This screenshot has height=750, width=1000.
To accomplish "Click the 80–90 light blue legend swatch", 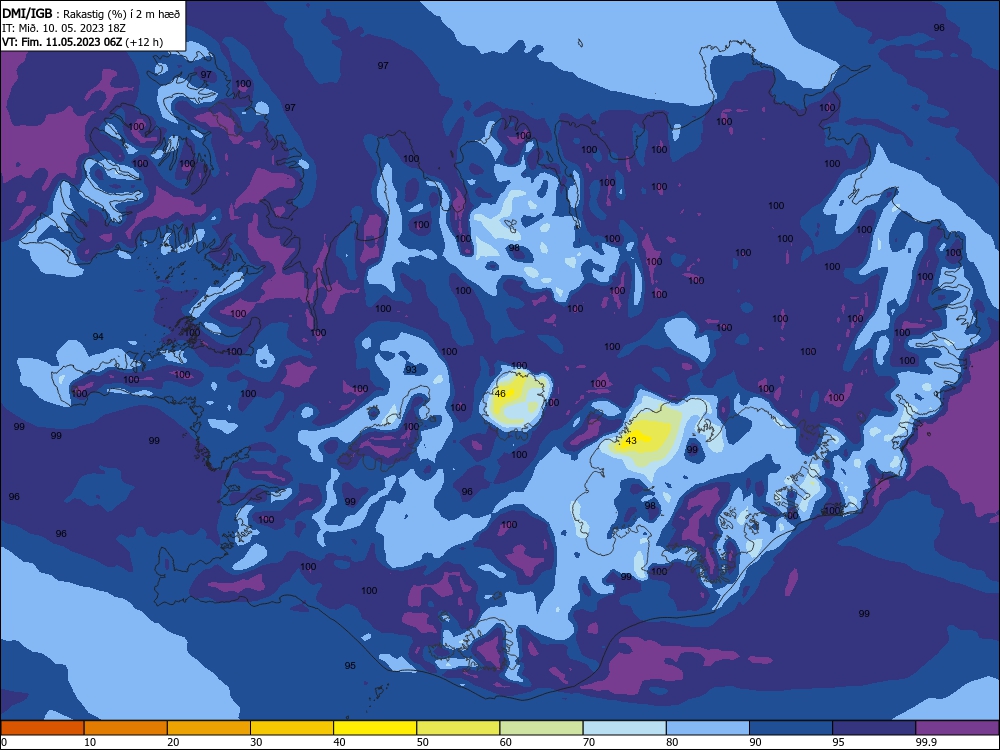I will 708,728.
